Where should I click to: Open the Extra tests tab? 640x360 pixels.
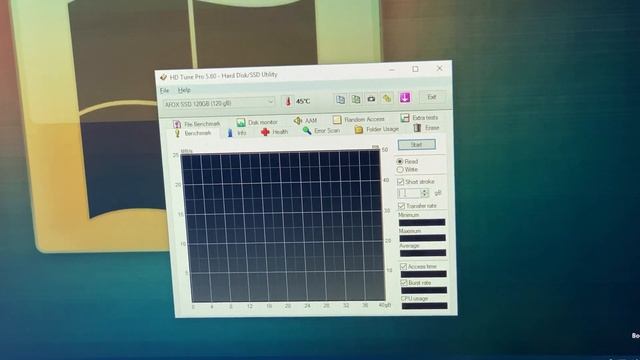(419, 118)
